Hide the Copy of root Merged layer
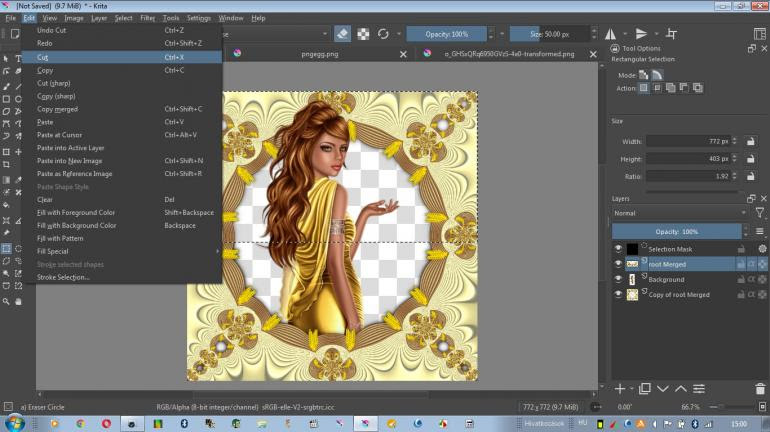 coord(618,295)
